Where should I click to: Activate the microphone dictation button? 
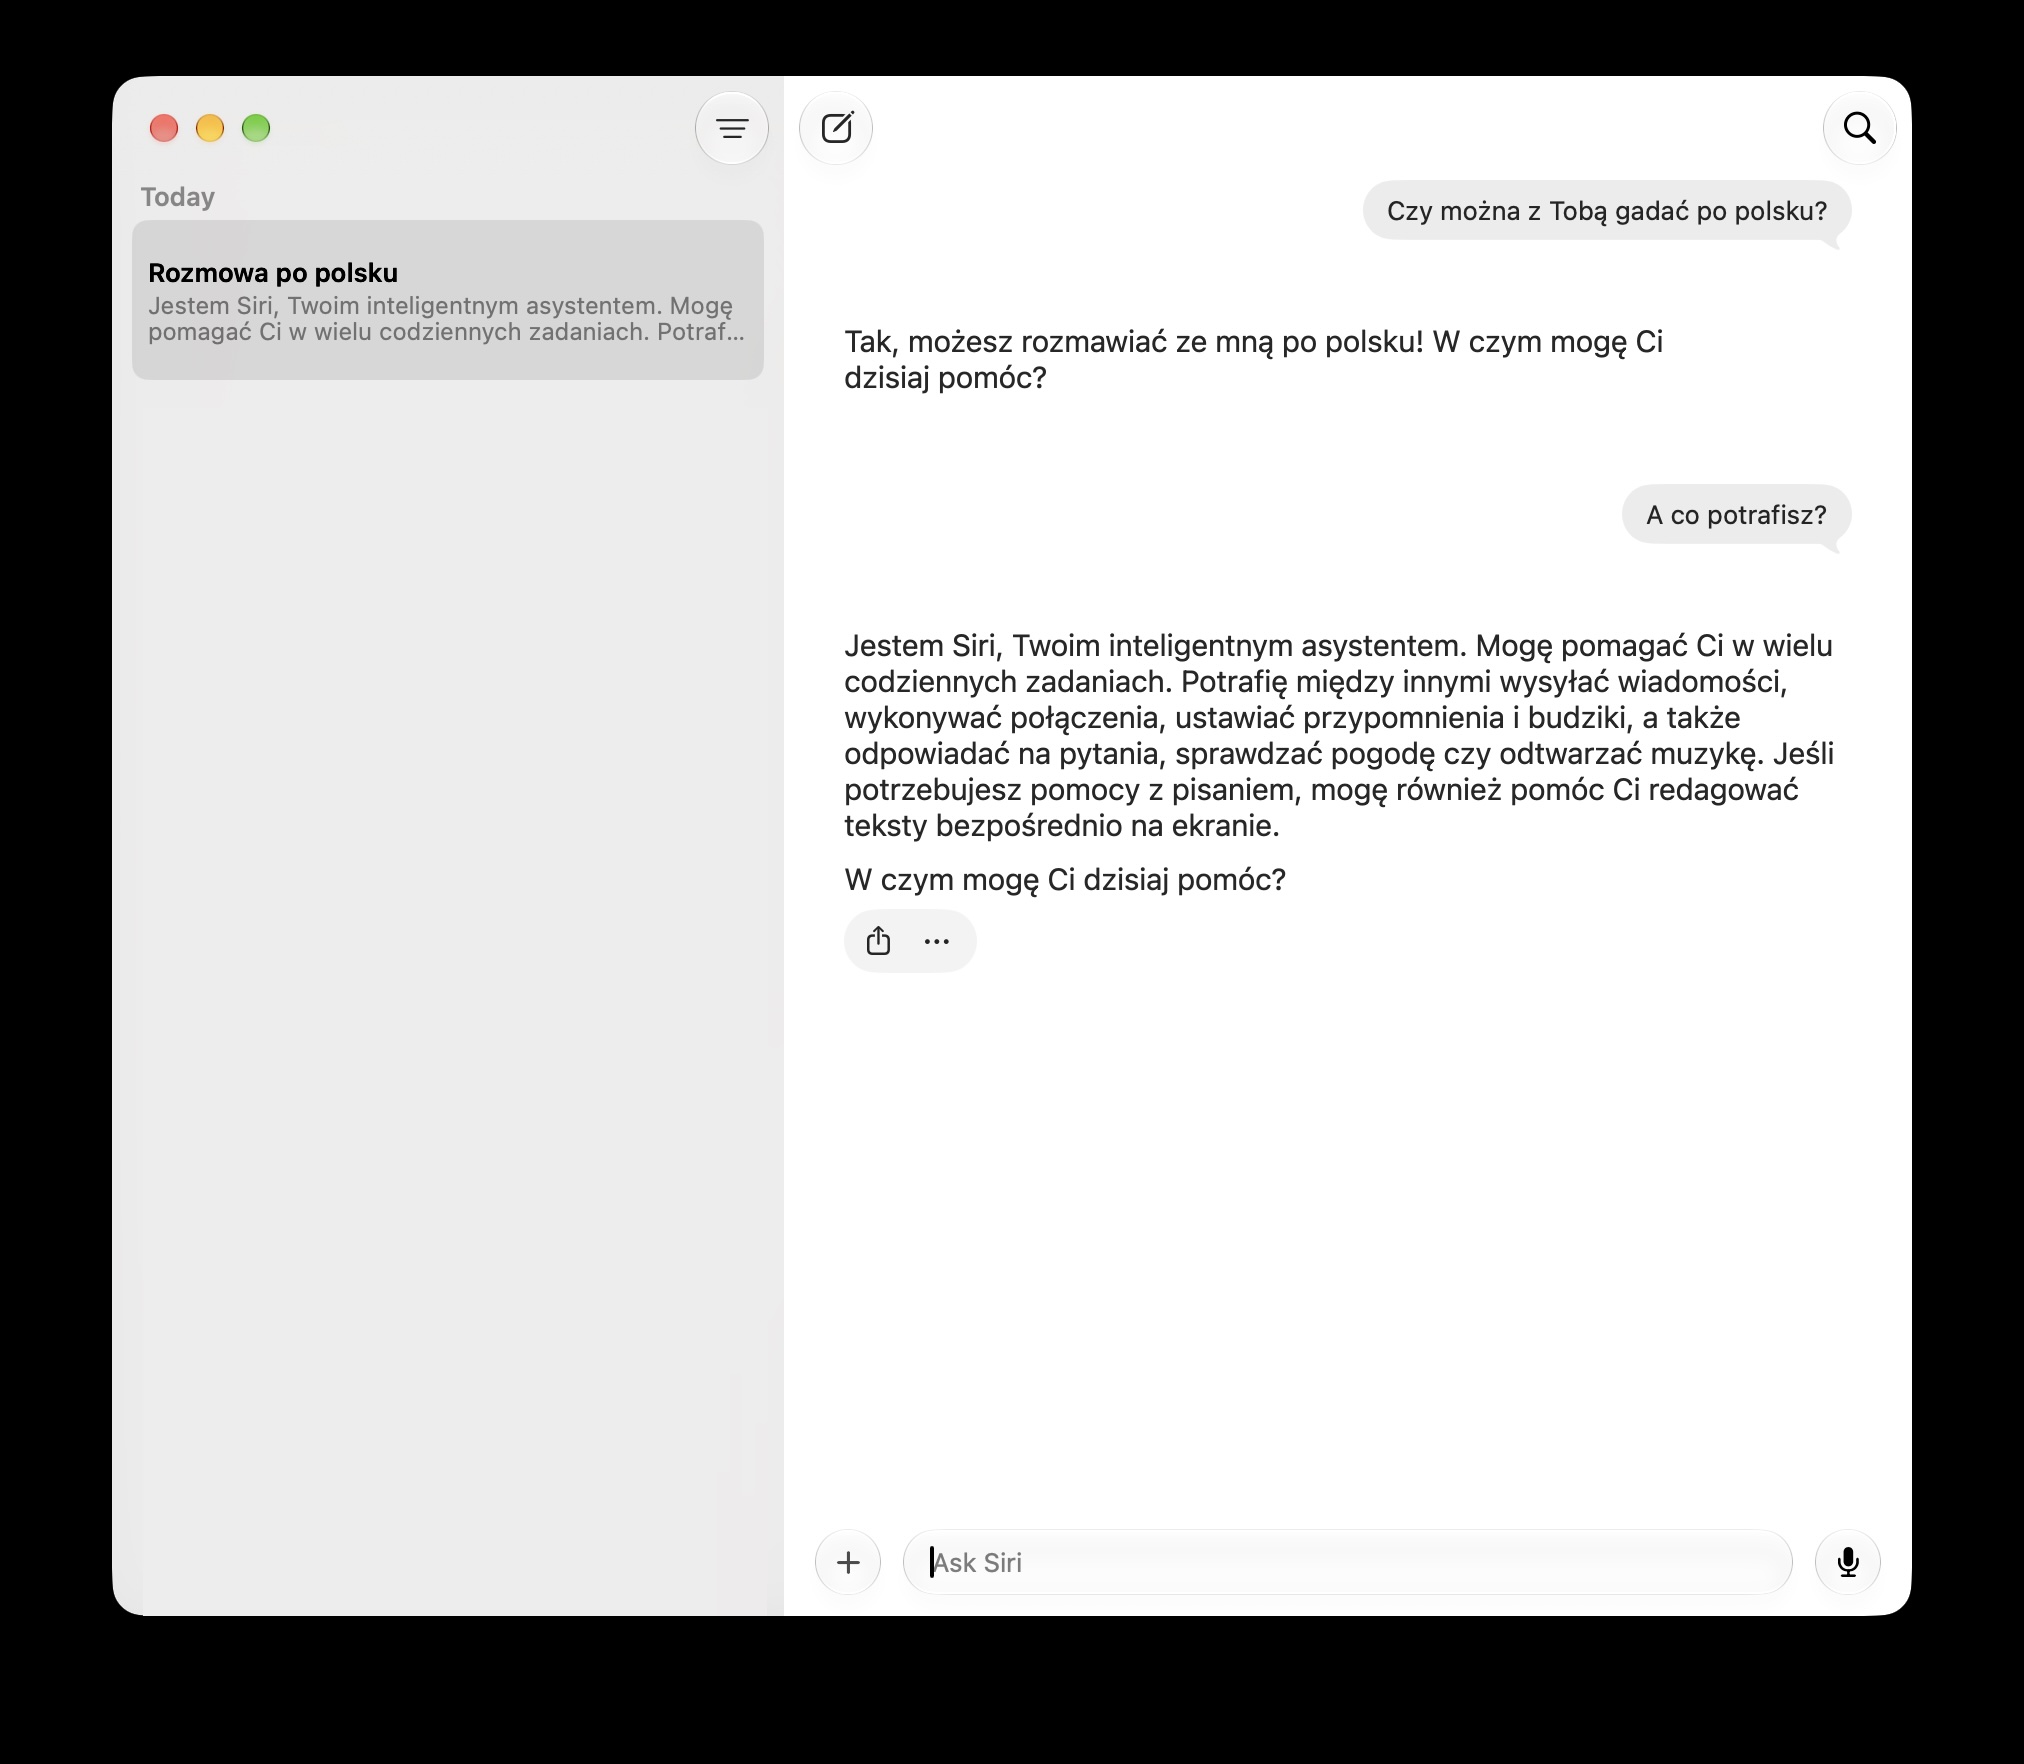click(1848, 1562)
